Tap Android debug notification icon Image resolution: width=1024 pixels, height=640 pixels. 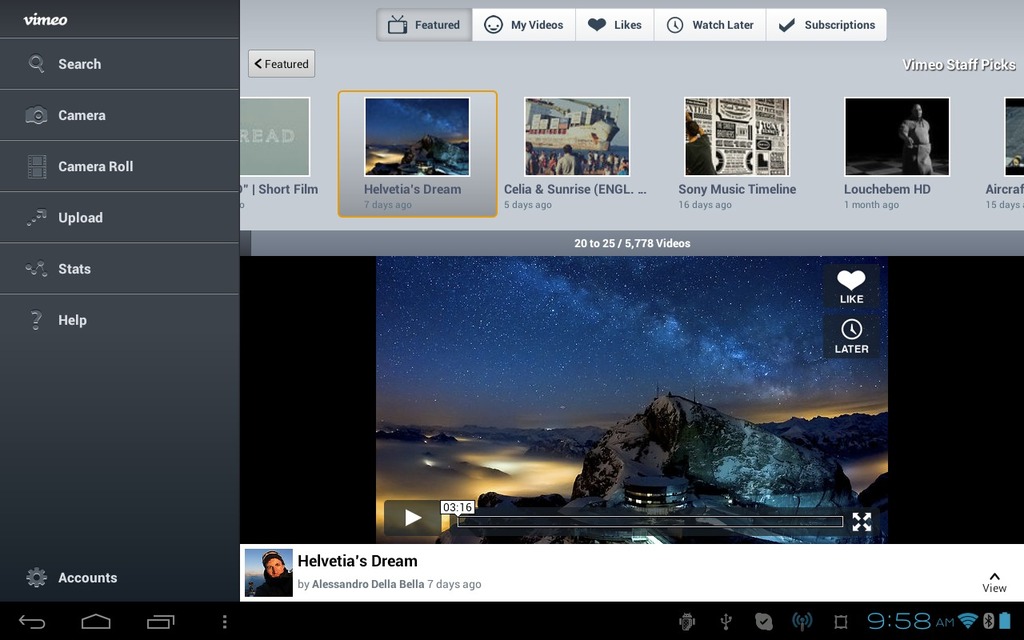click(687, 622)
